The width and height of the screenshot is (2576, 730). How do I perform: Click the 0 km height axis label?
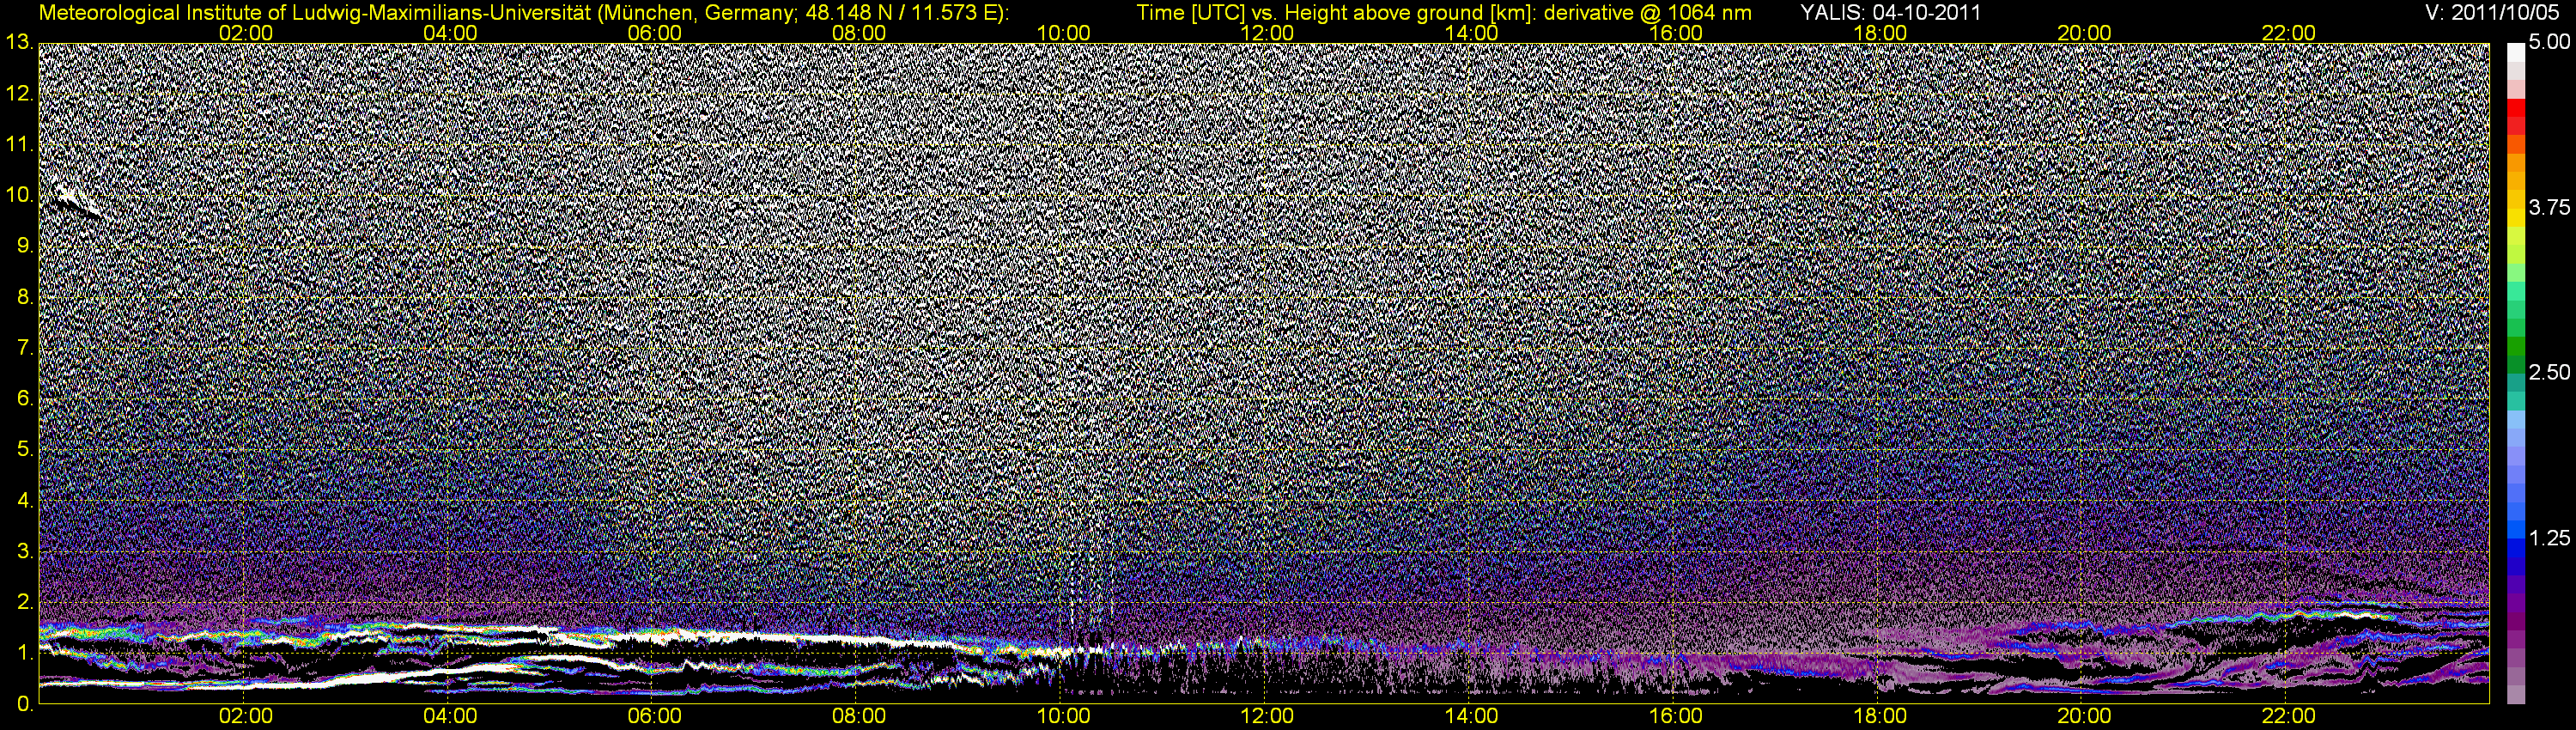point(25,704)
